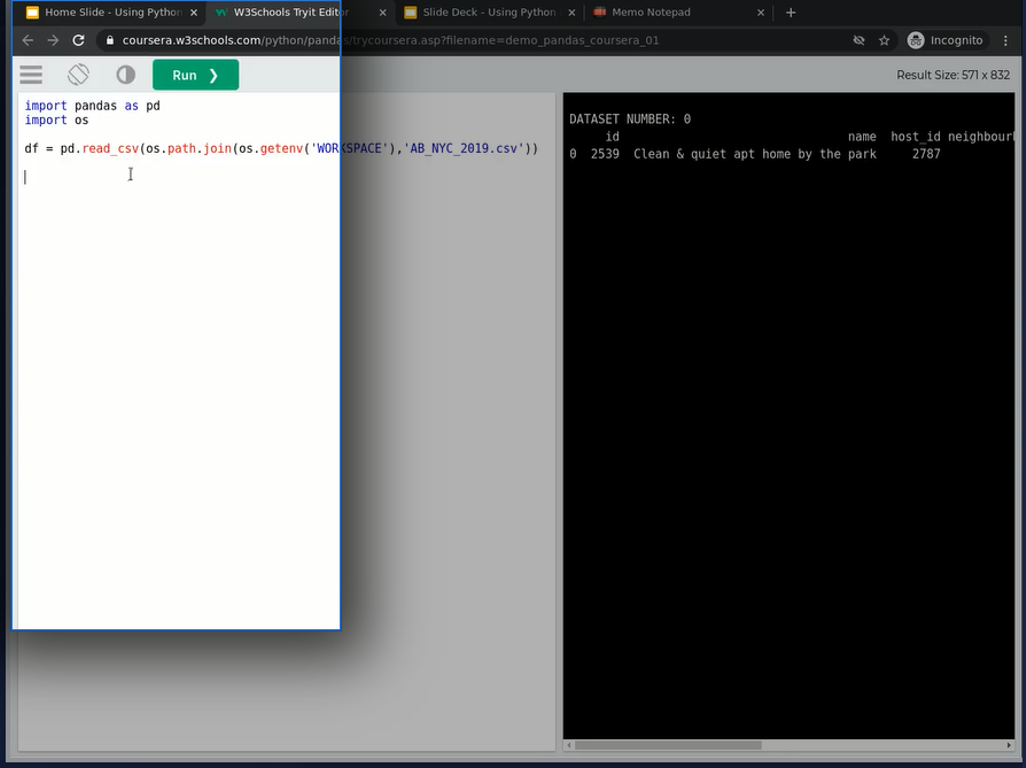
Task: Click the 'getenv' call in the code
Action: click(281, 148)
